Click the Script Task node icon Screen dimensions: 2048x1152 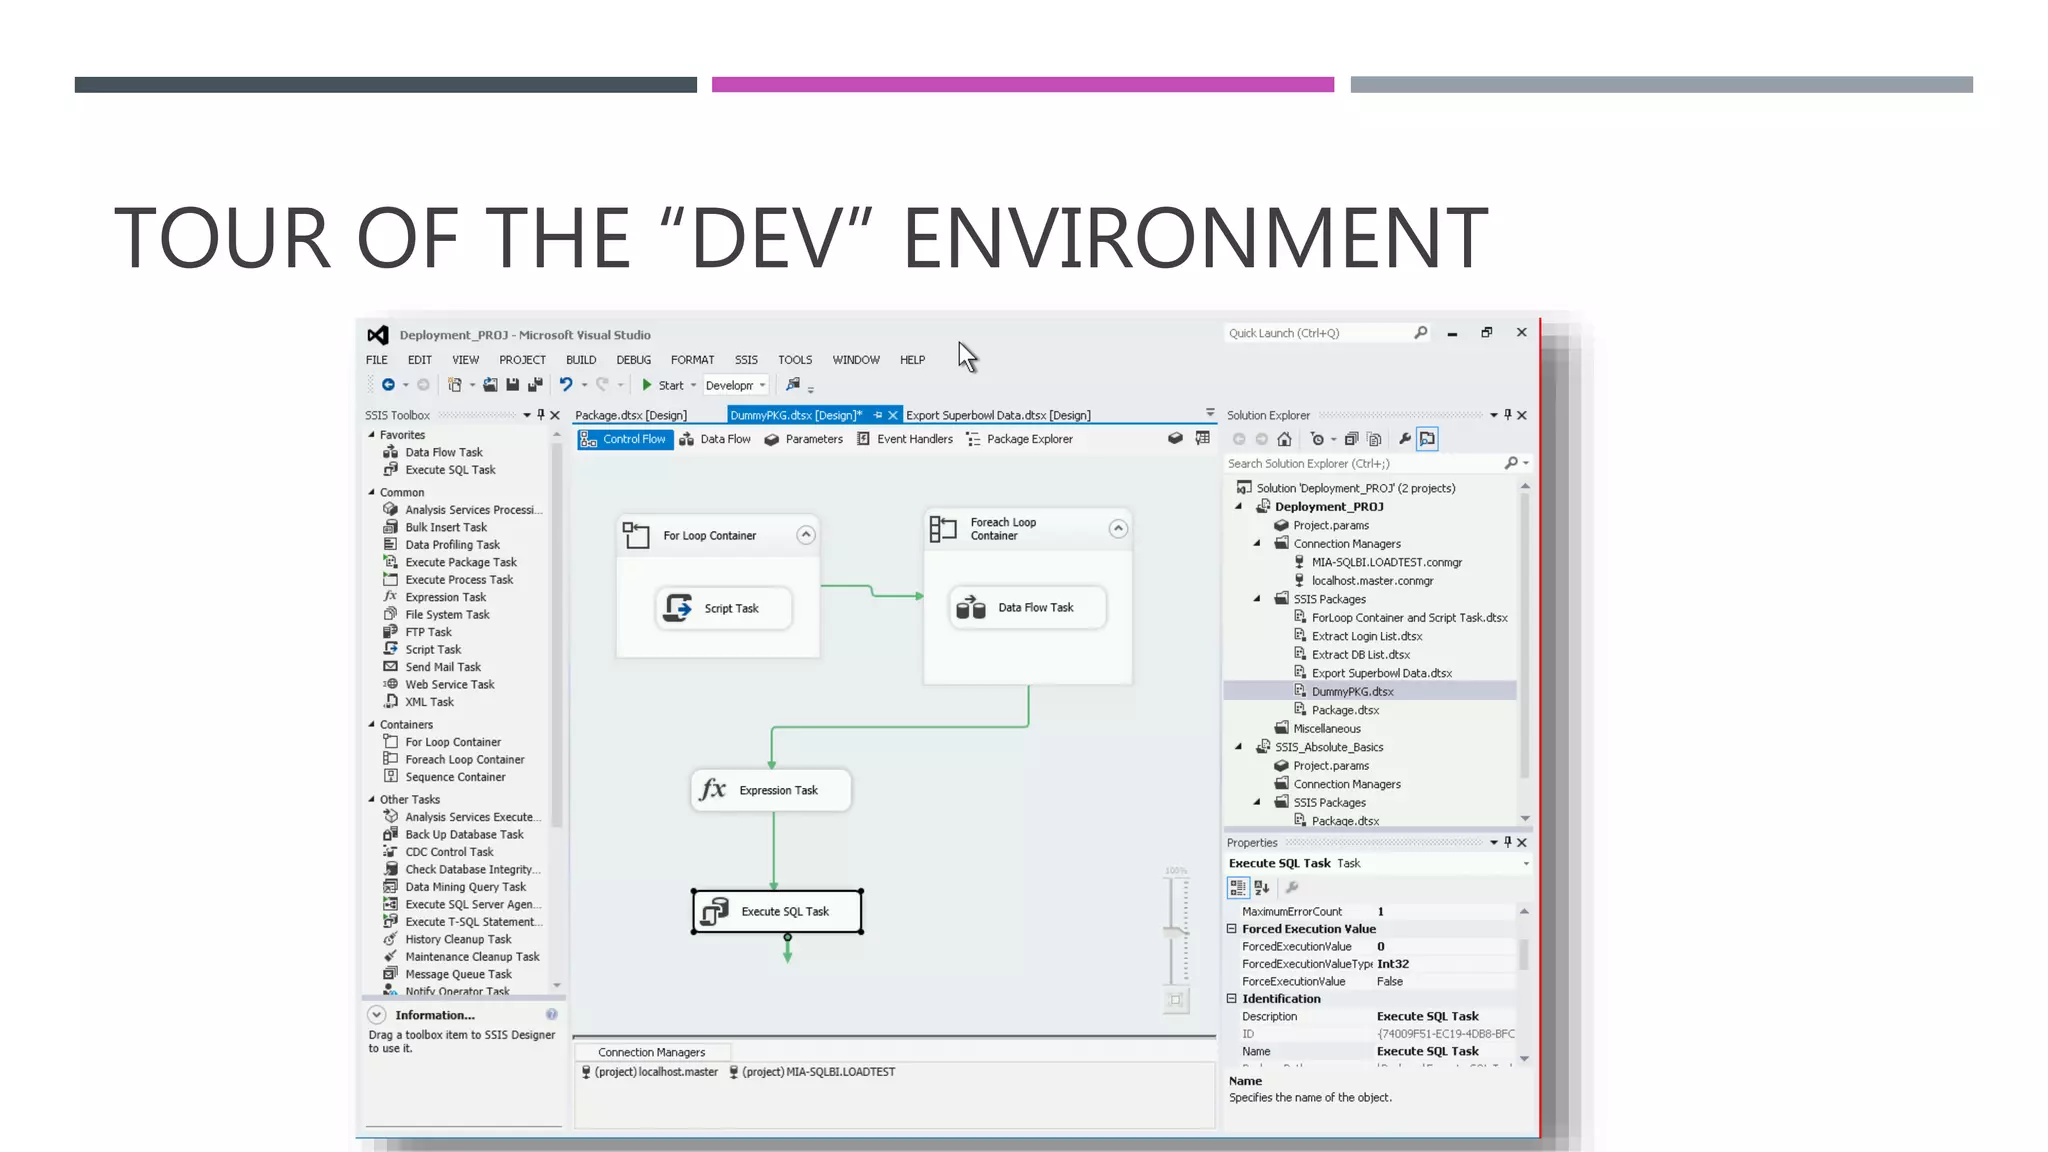(x=679, y=608)
